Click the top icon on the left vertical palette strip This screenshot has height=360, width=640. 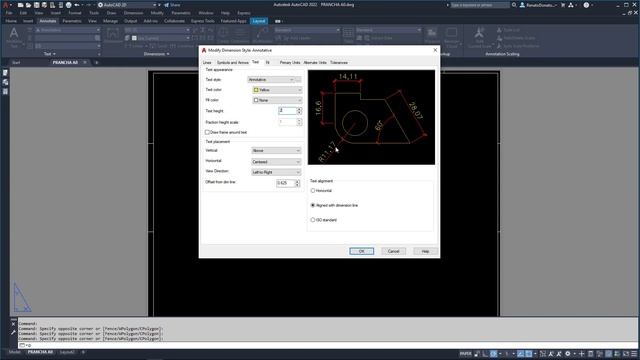5,73
